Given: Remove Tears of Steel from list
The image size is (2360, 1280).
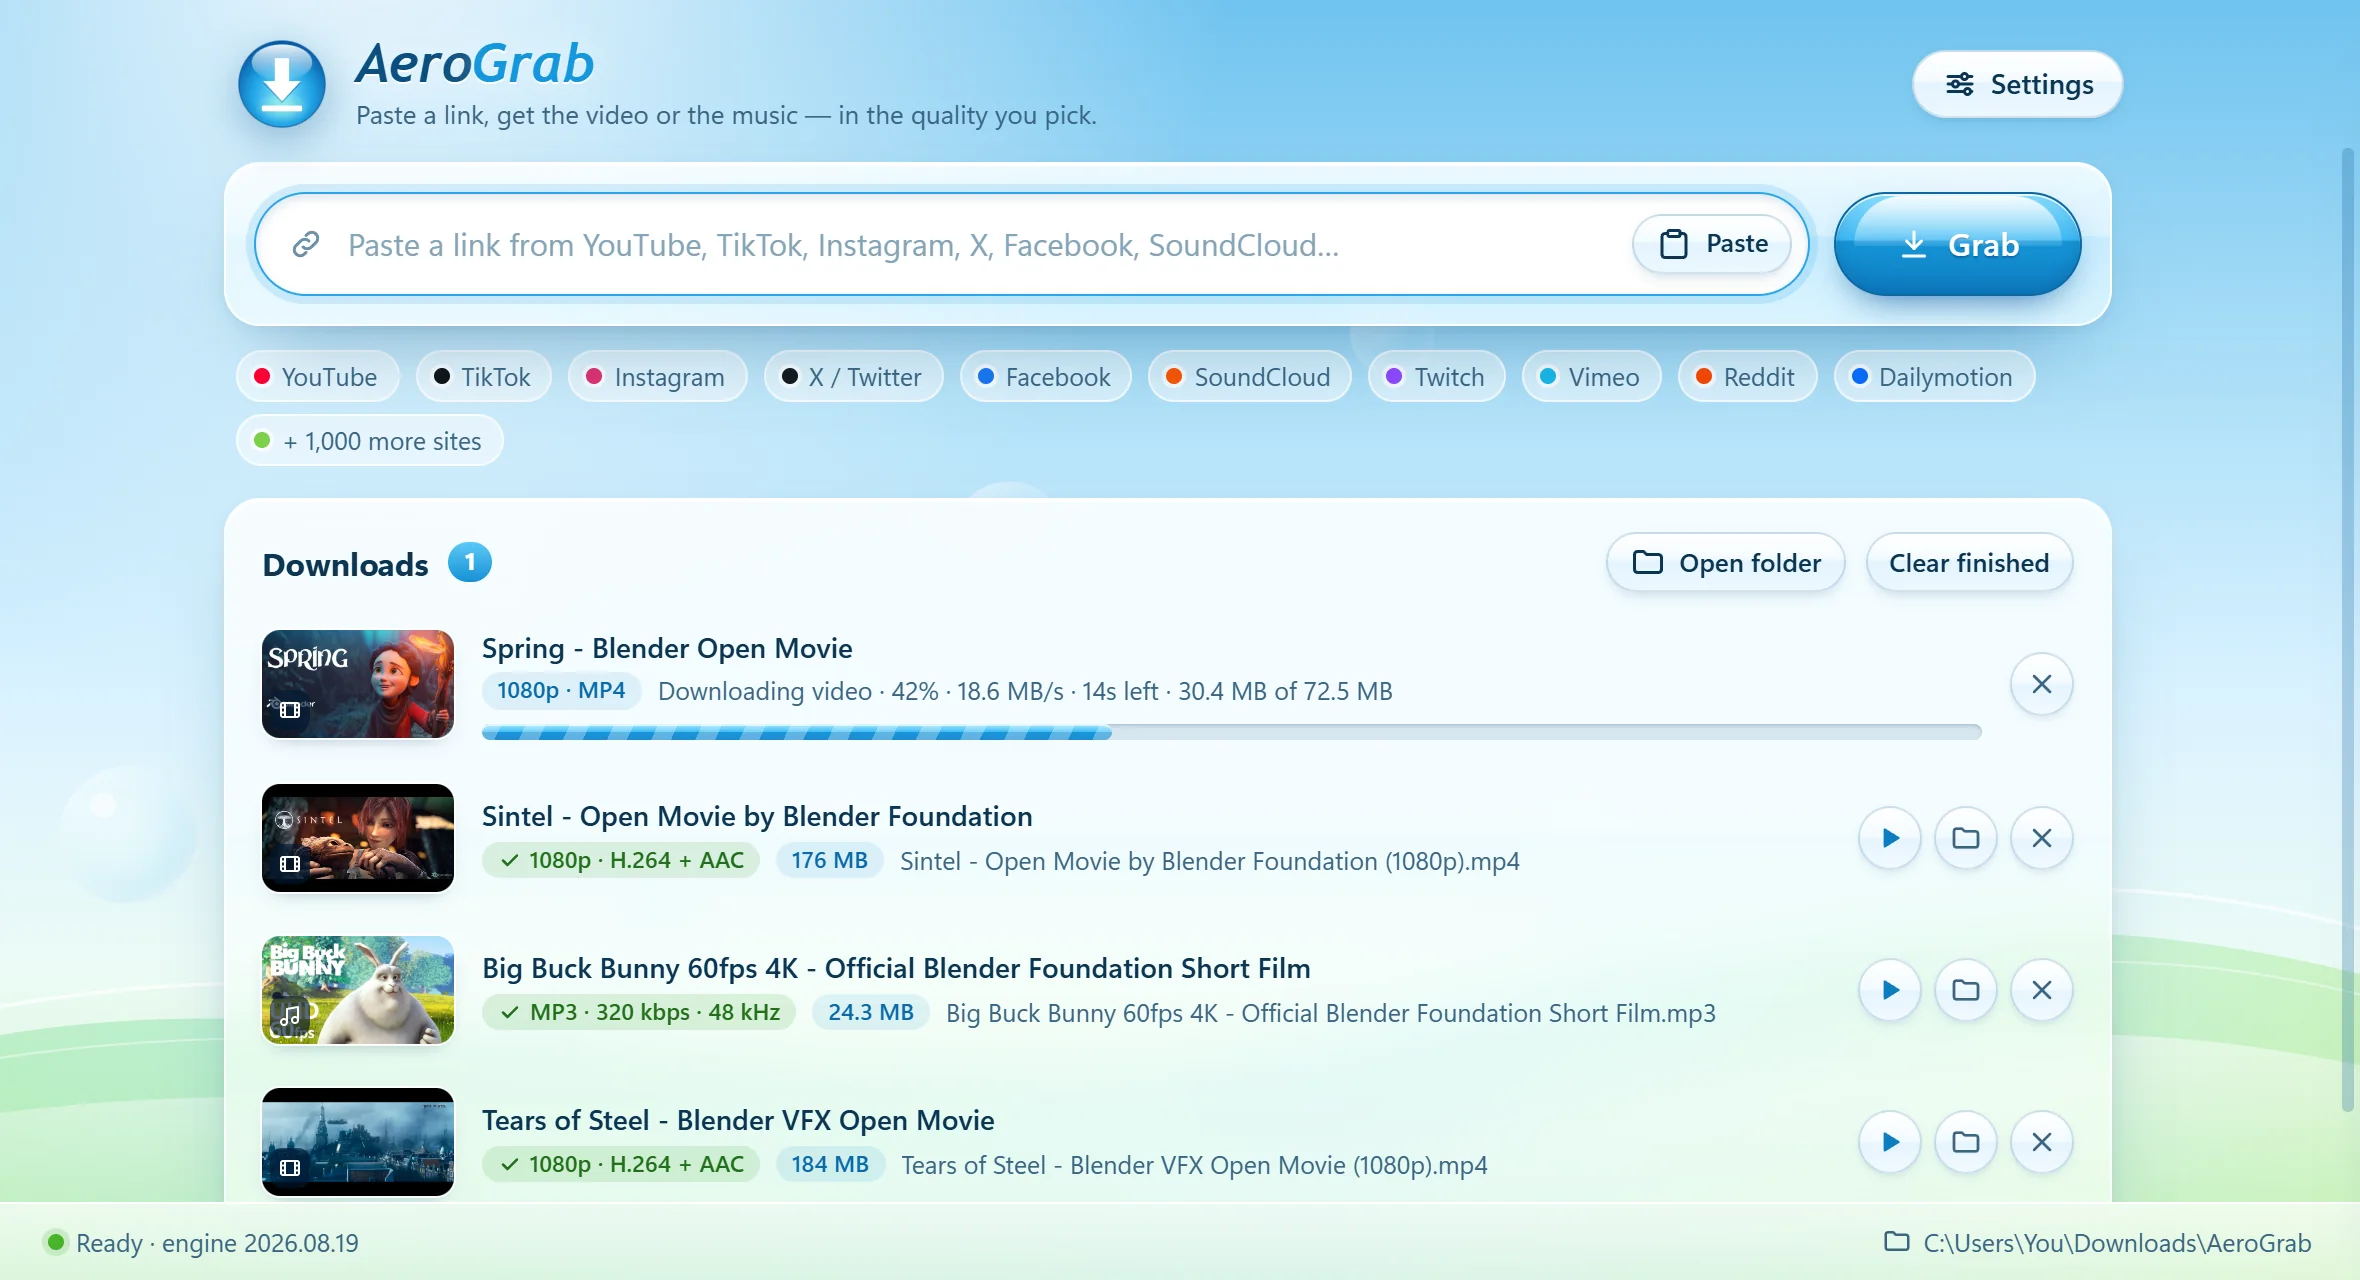Looking at the screenshot, I should (2041, 1142).
